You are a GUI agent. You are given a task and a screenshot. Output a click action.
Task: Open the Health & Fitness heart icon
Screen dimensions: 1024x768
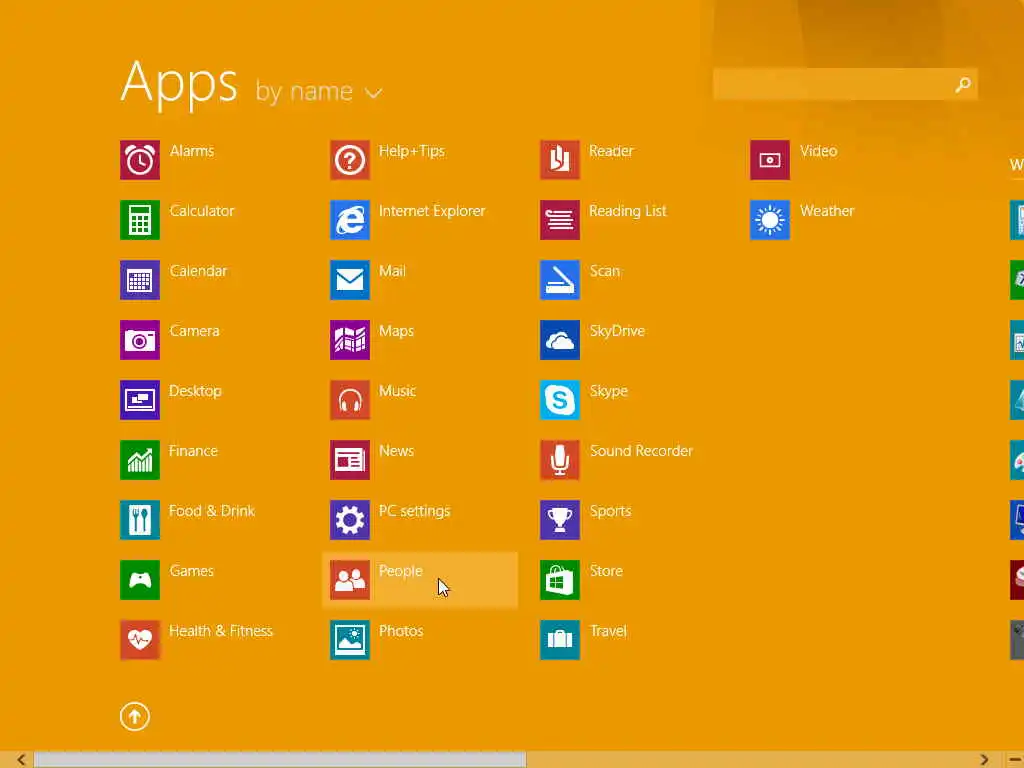click(140, 640)
